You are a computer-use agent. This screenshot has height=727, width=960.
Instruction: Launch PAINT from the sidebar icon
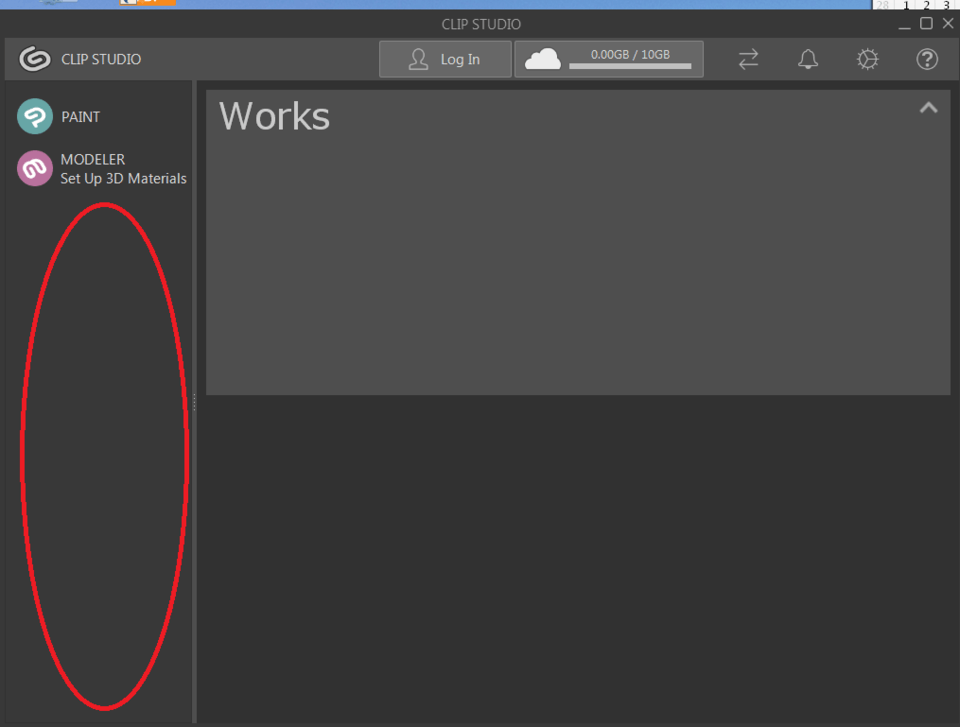35,116
